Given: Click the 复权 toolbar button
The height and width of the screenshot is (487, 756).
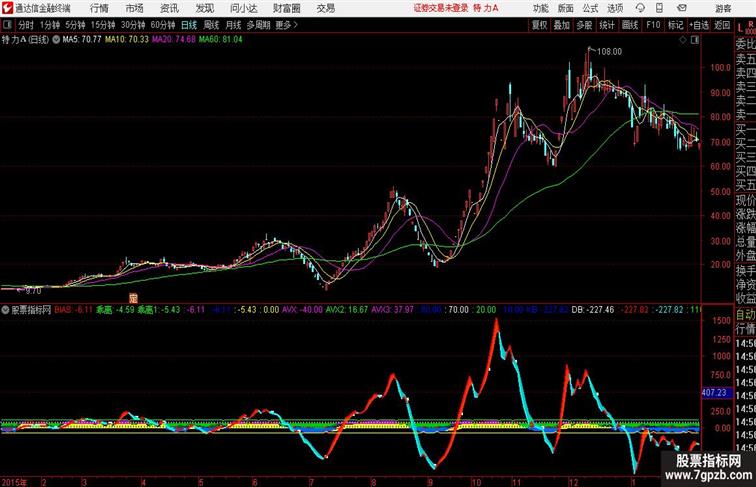Looking at the screenshot, I should coord(540,25).
